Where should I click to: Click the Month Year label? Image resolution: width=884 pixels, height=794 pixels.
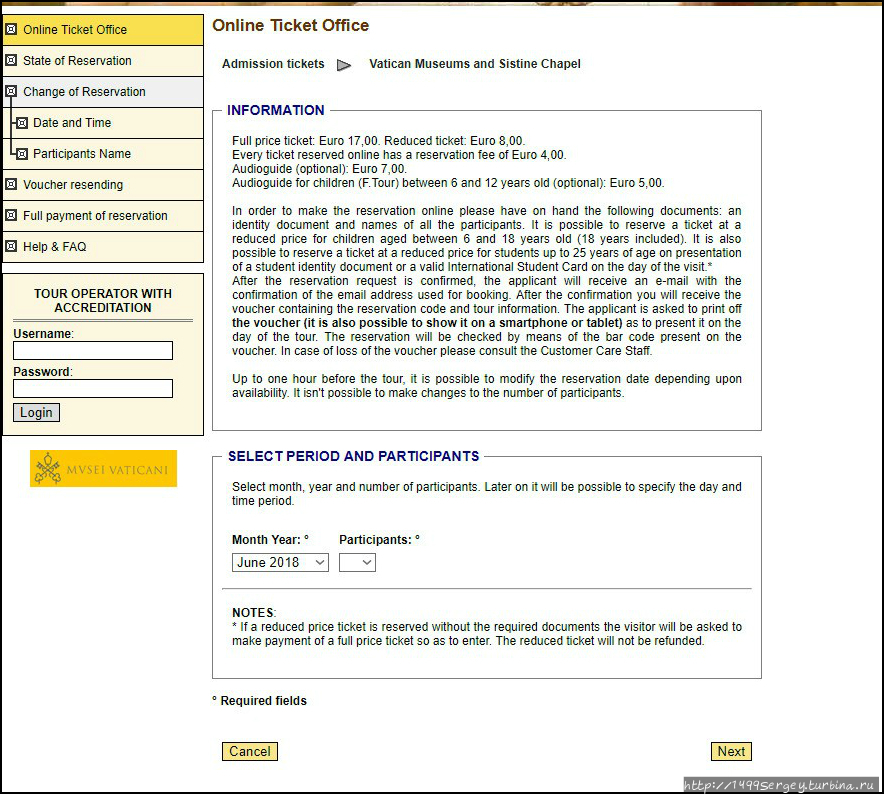[x=270, y=540]
